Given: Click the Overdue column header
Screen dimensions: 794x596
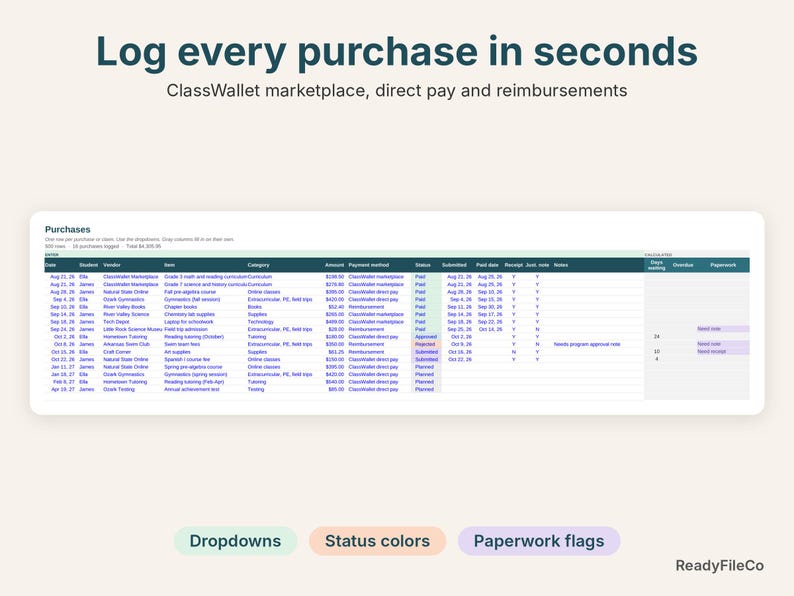Looking at the screenshot, I should (x=683, y=265).
